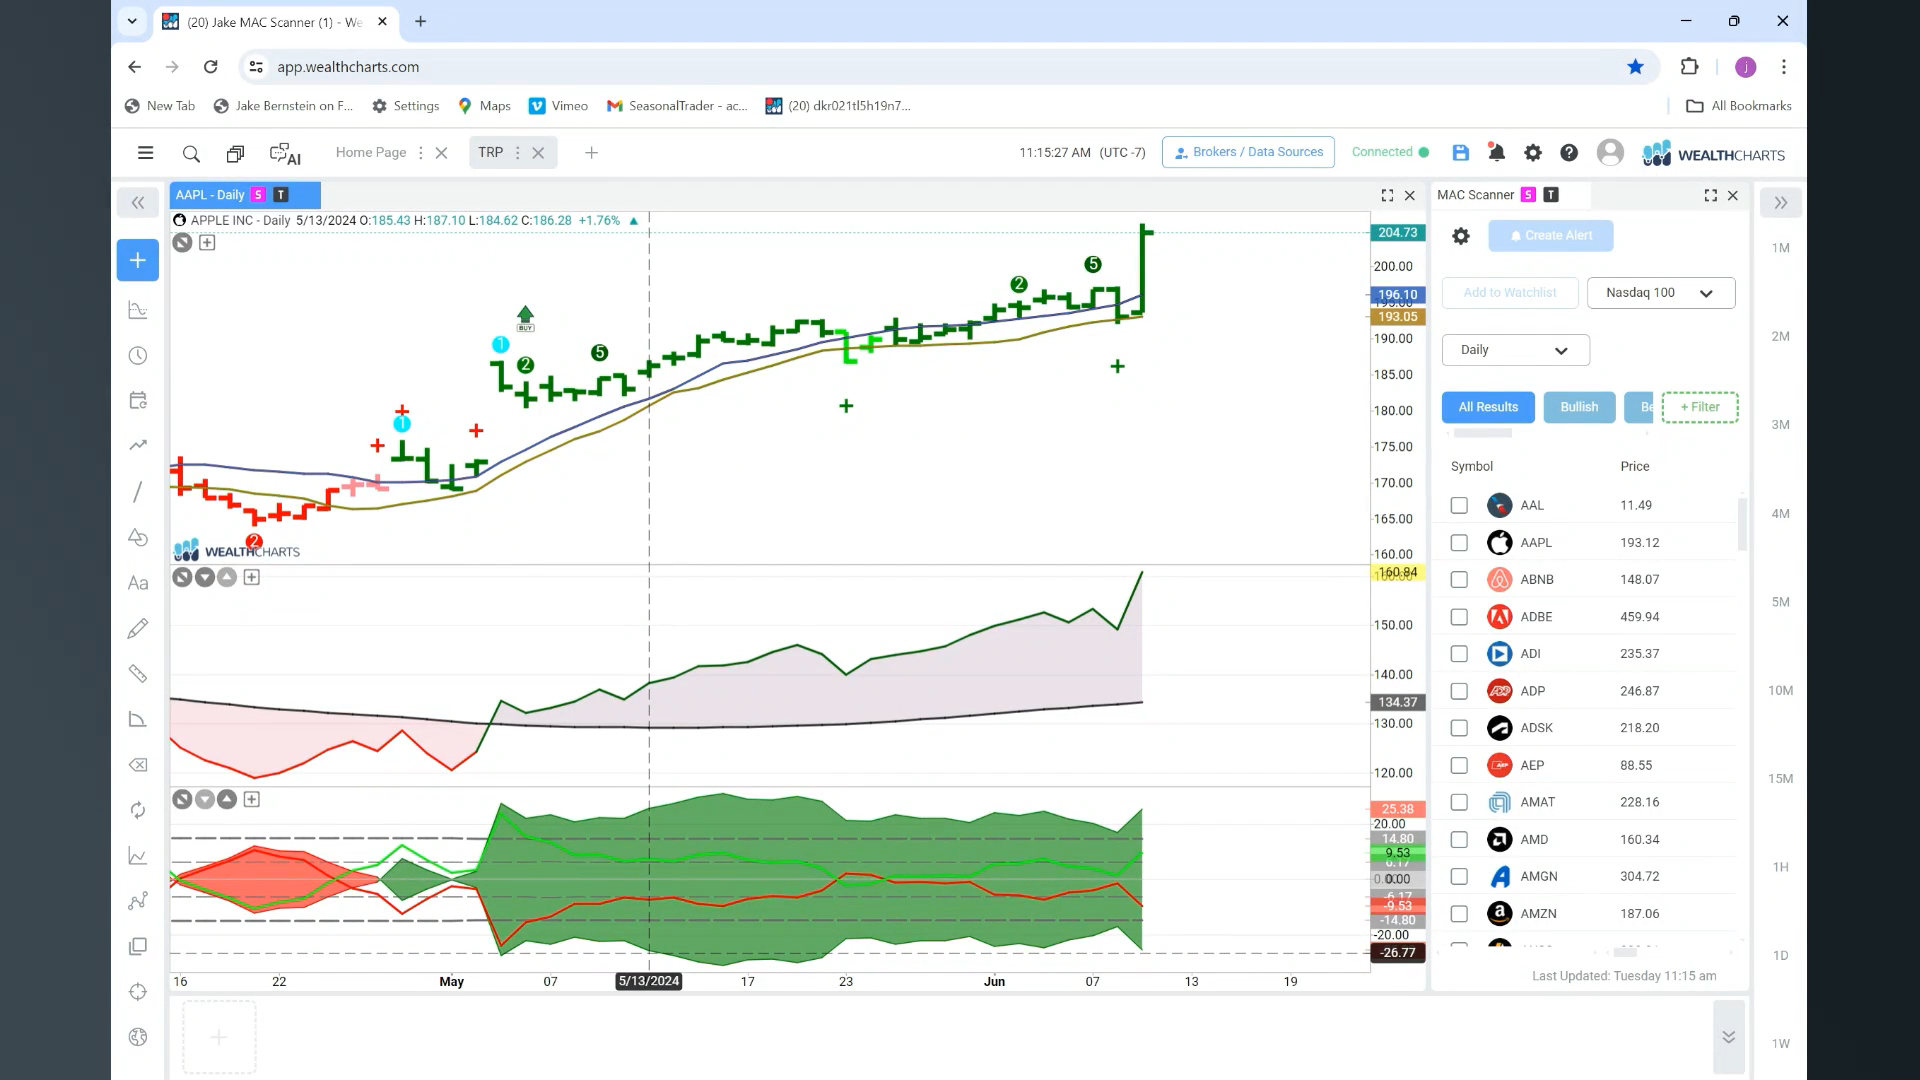Select the AAPL - Daily chart tab
Image resolution: width=1920 pixels, height=1080 pixels.
click(x=245, y=195)
